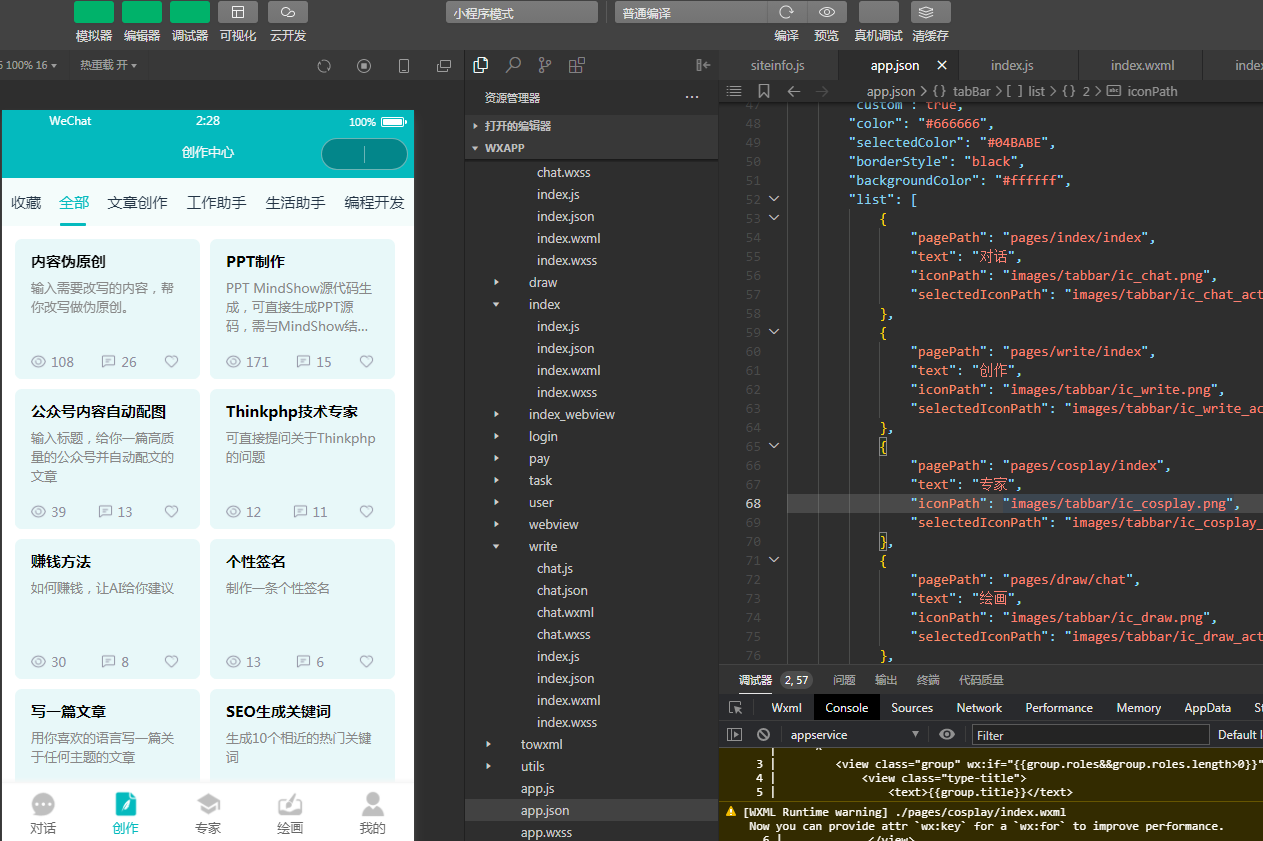Click the 预览 (Preview) eye icon
Viewport: 1263px width, 841px height.
[x=827, y=13]
